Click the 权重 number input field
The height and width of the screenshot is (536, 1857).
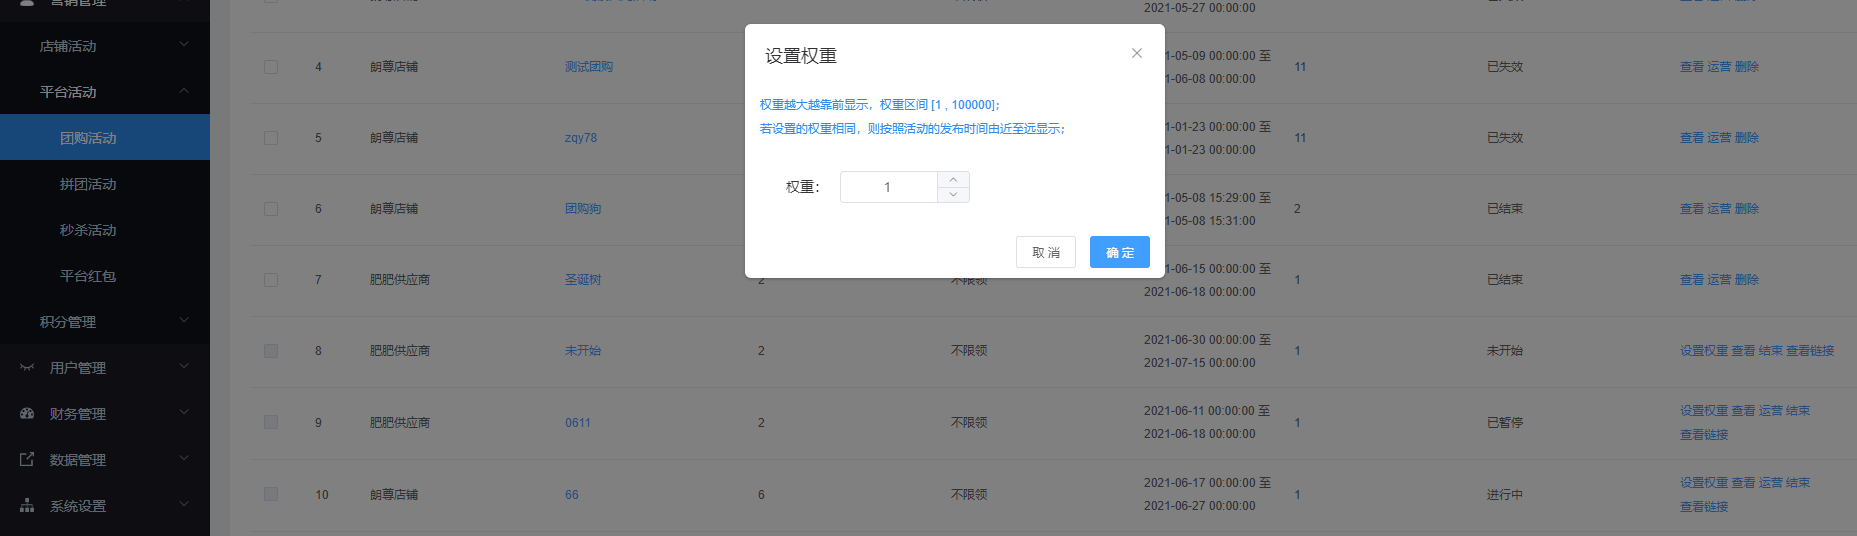(x=887, y=187)
